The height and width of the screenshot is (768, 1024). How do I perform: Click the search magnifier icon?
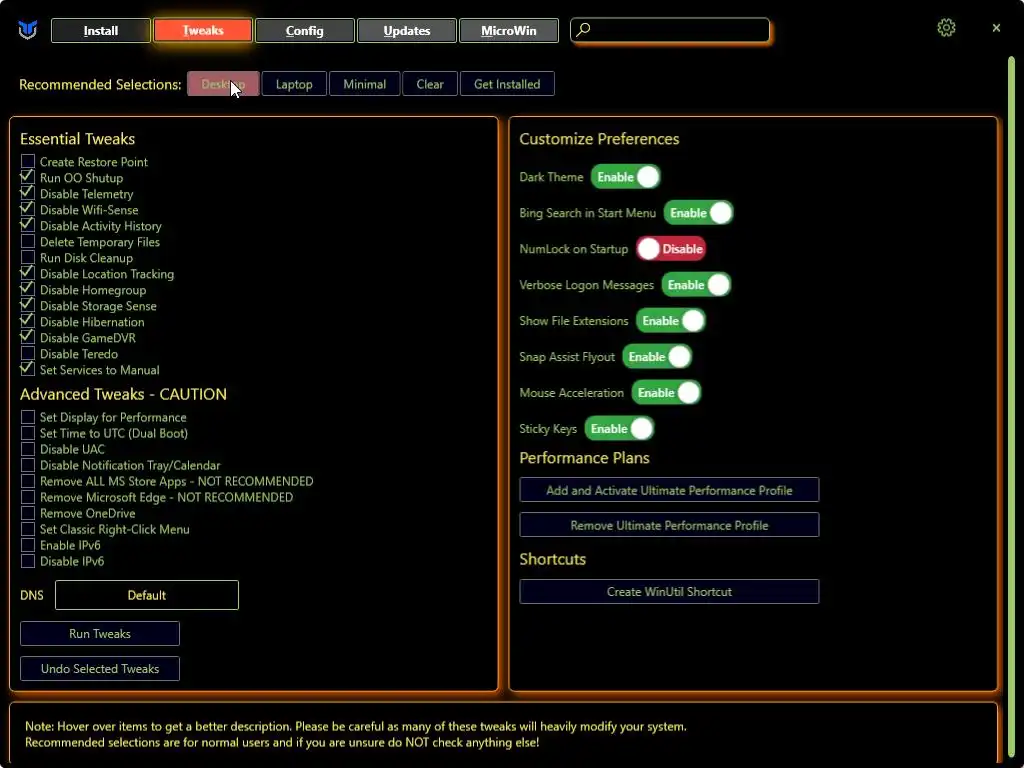coord(583,29)
